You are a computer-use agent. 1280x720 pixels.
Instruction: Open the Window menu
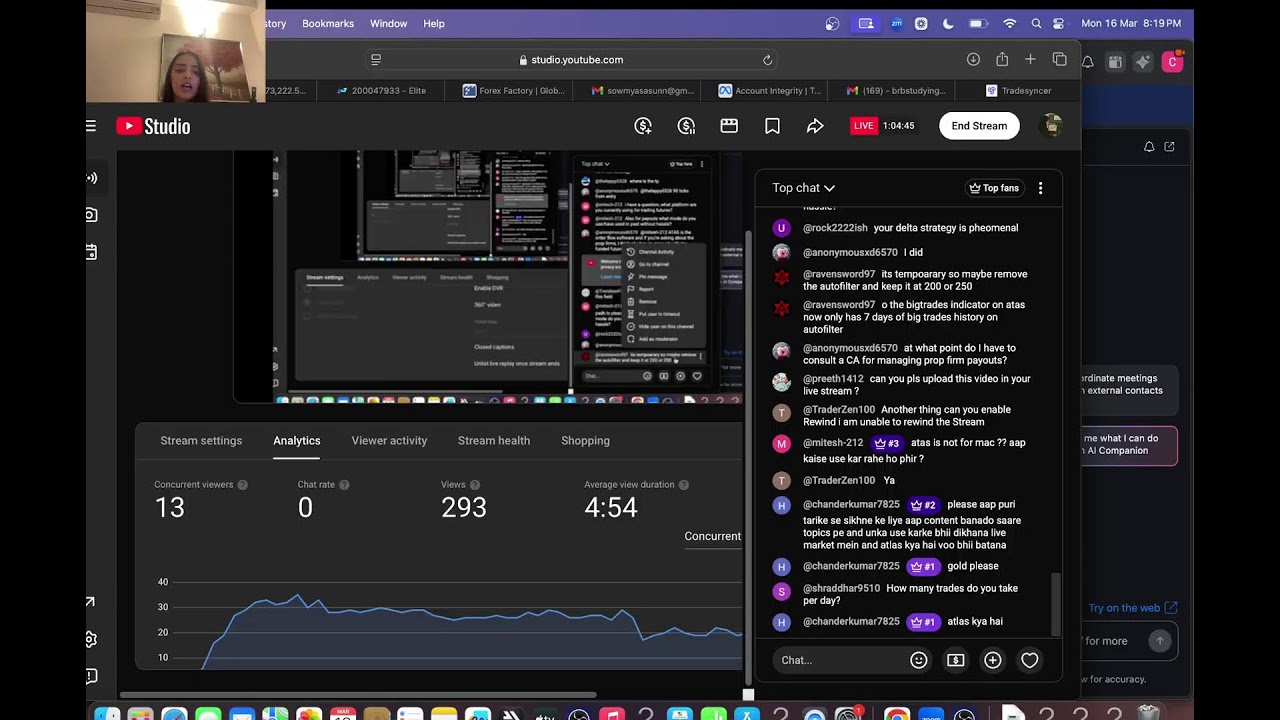(x=388, y=23)
